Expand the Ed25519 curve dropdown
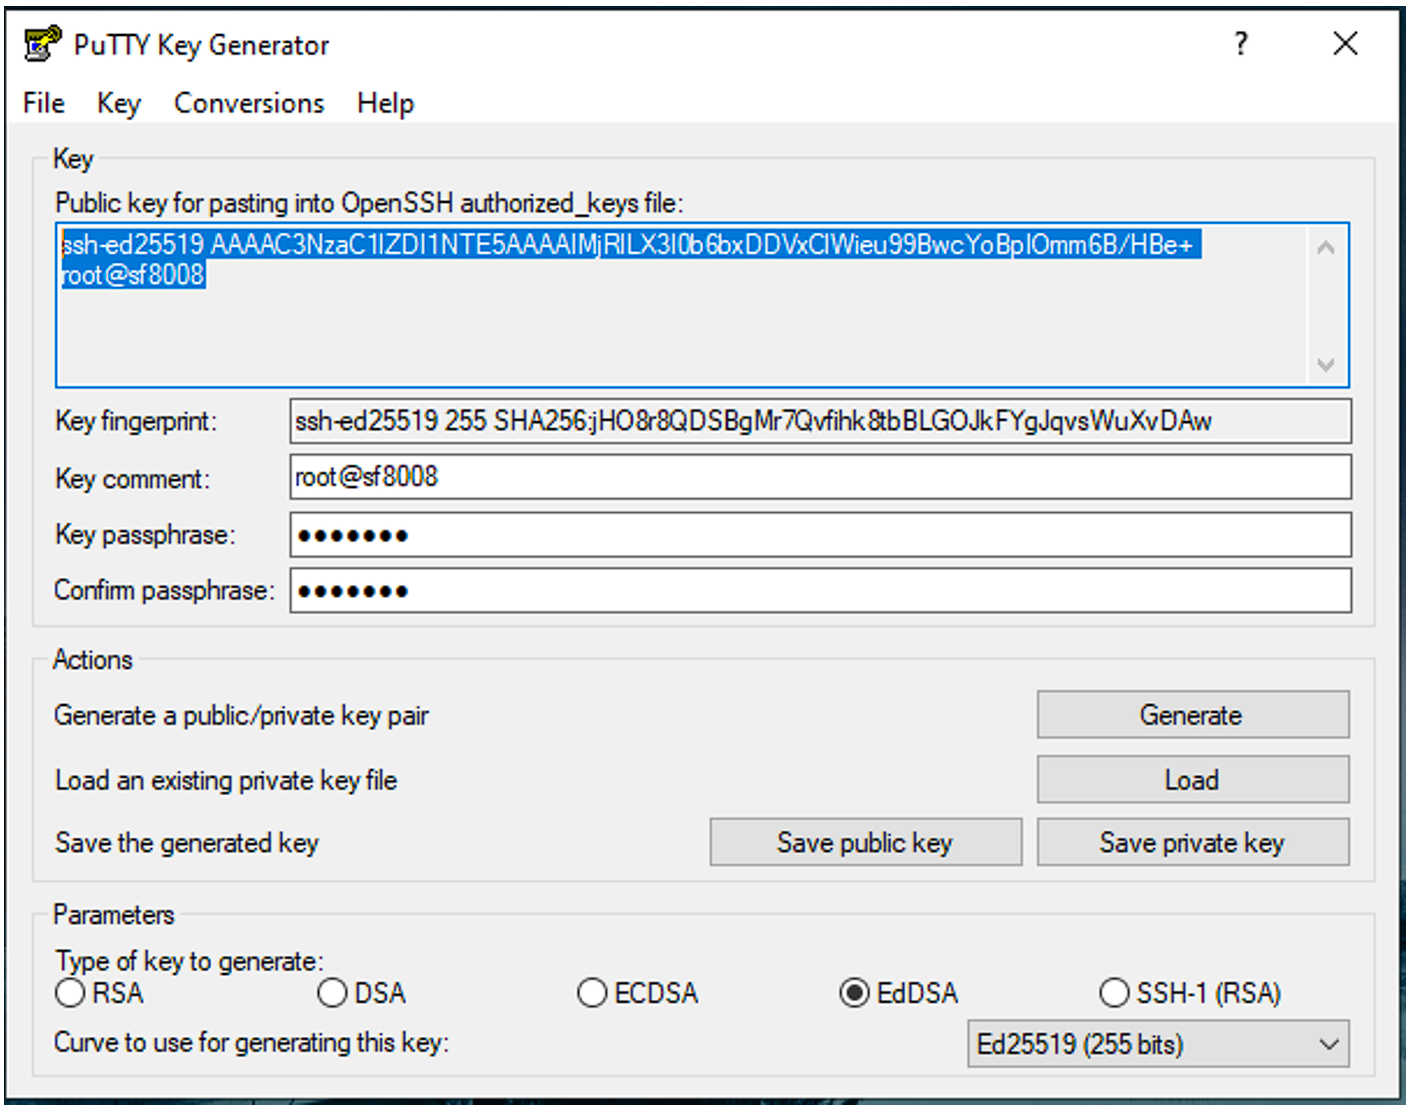This screenshot has width=1411, height=1110. pos(1157,1044)
